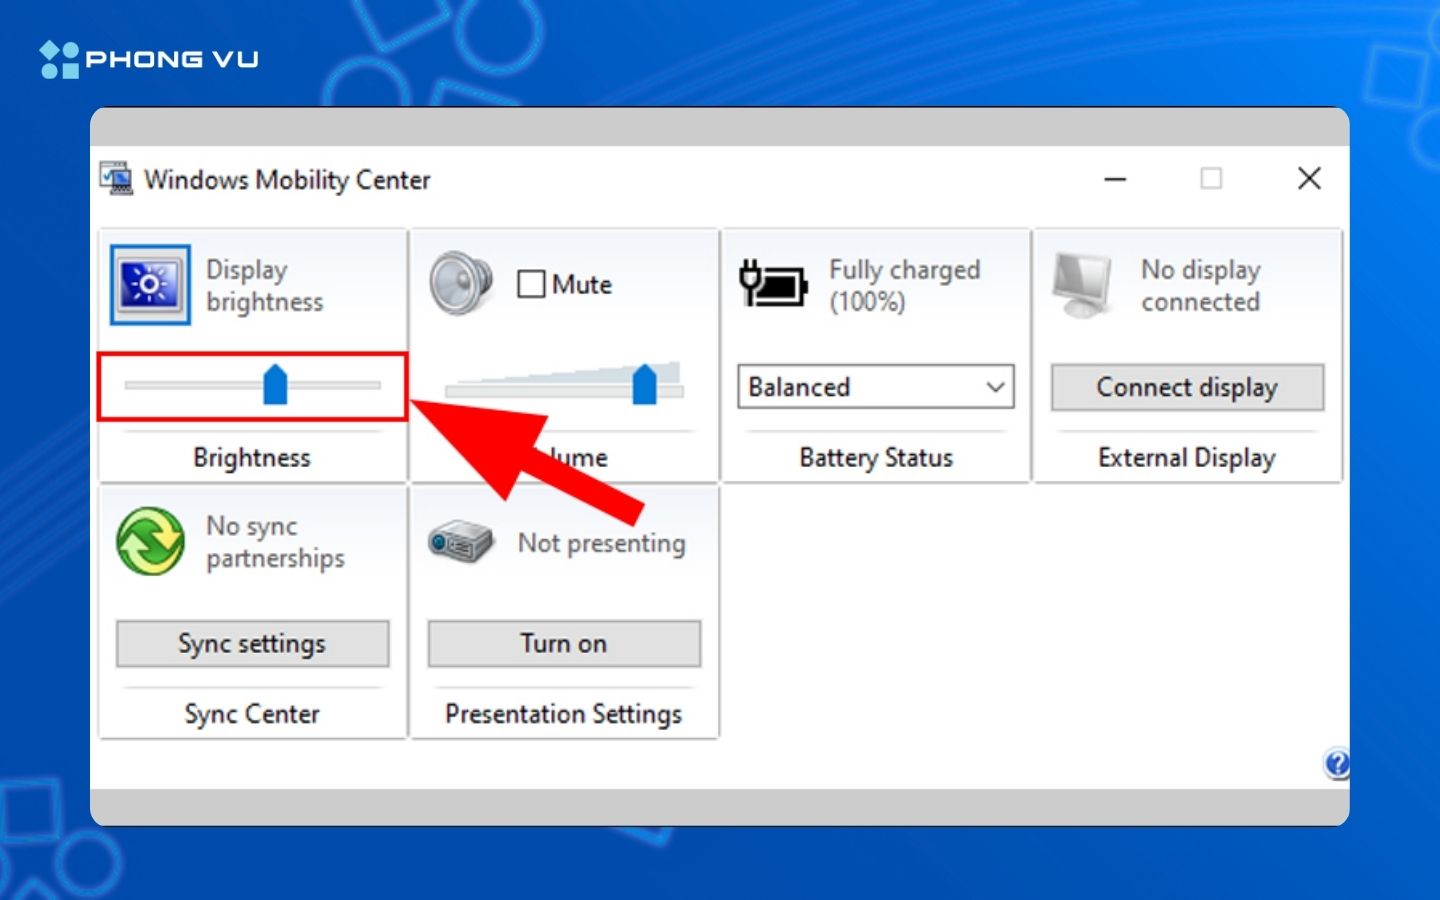This screenshot has width=1440, height=900.
Task: Check the Mute box in the Volume tile
Action: click(531, 284)
